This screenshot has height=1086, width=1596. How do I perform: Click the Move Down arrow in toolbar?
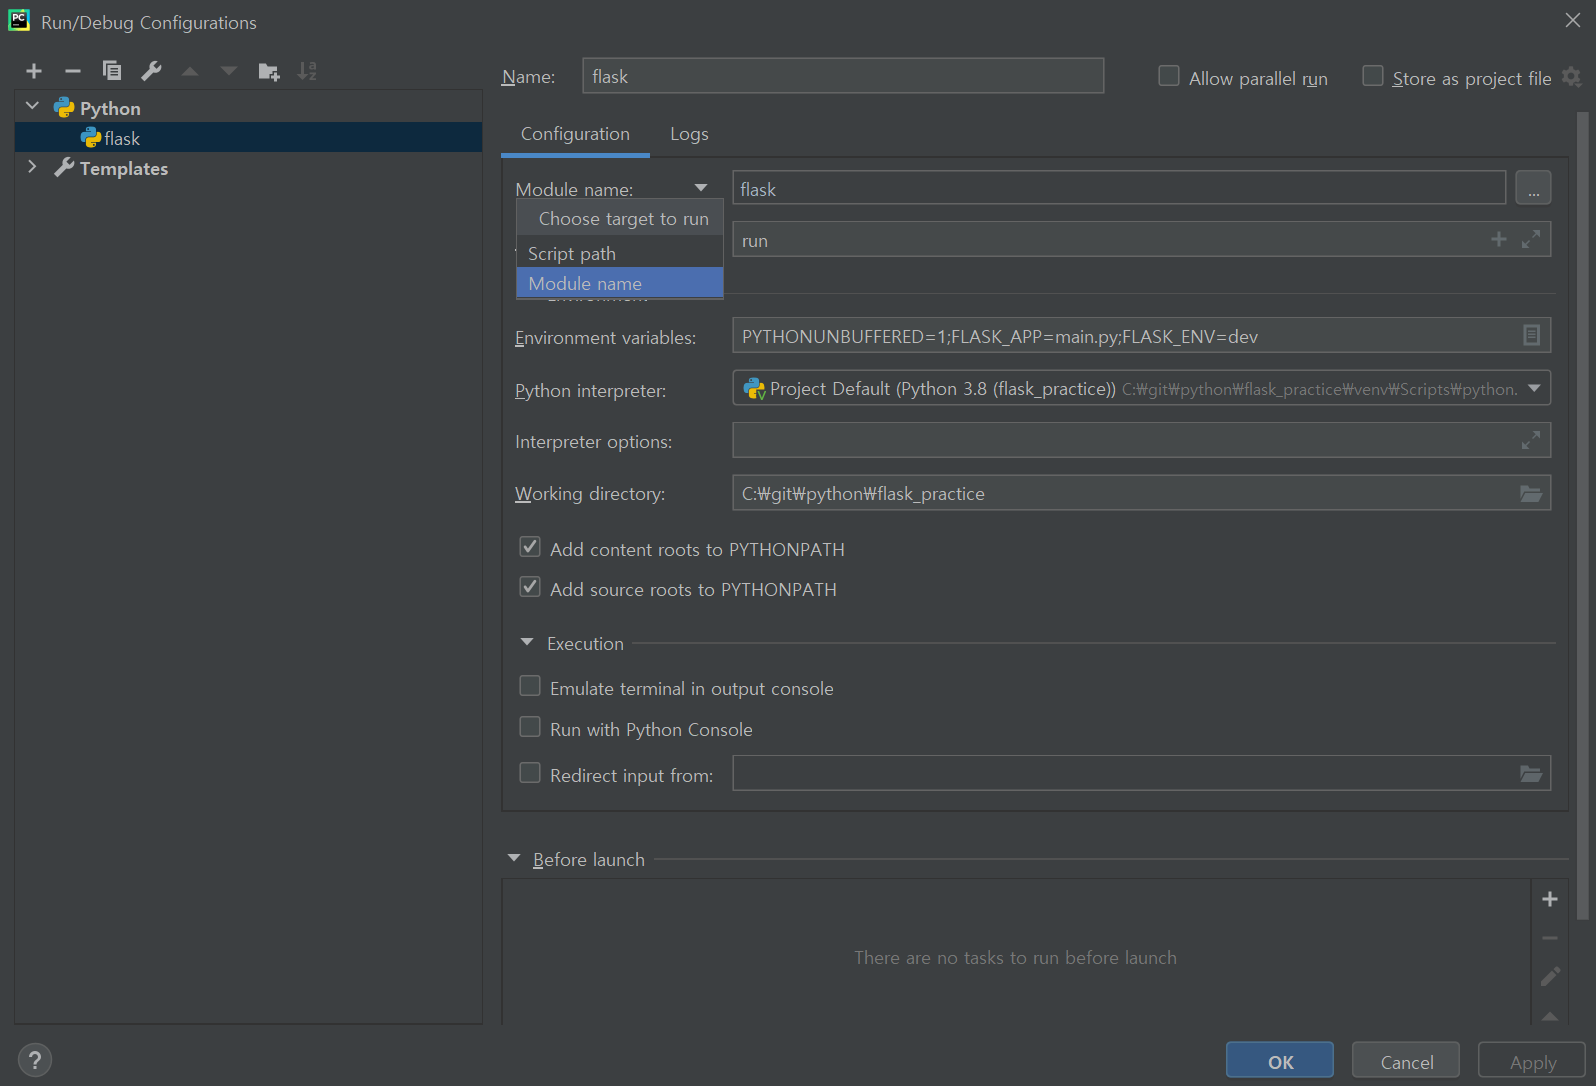pos(229,71)
